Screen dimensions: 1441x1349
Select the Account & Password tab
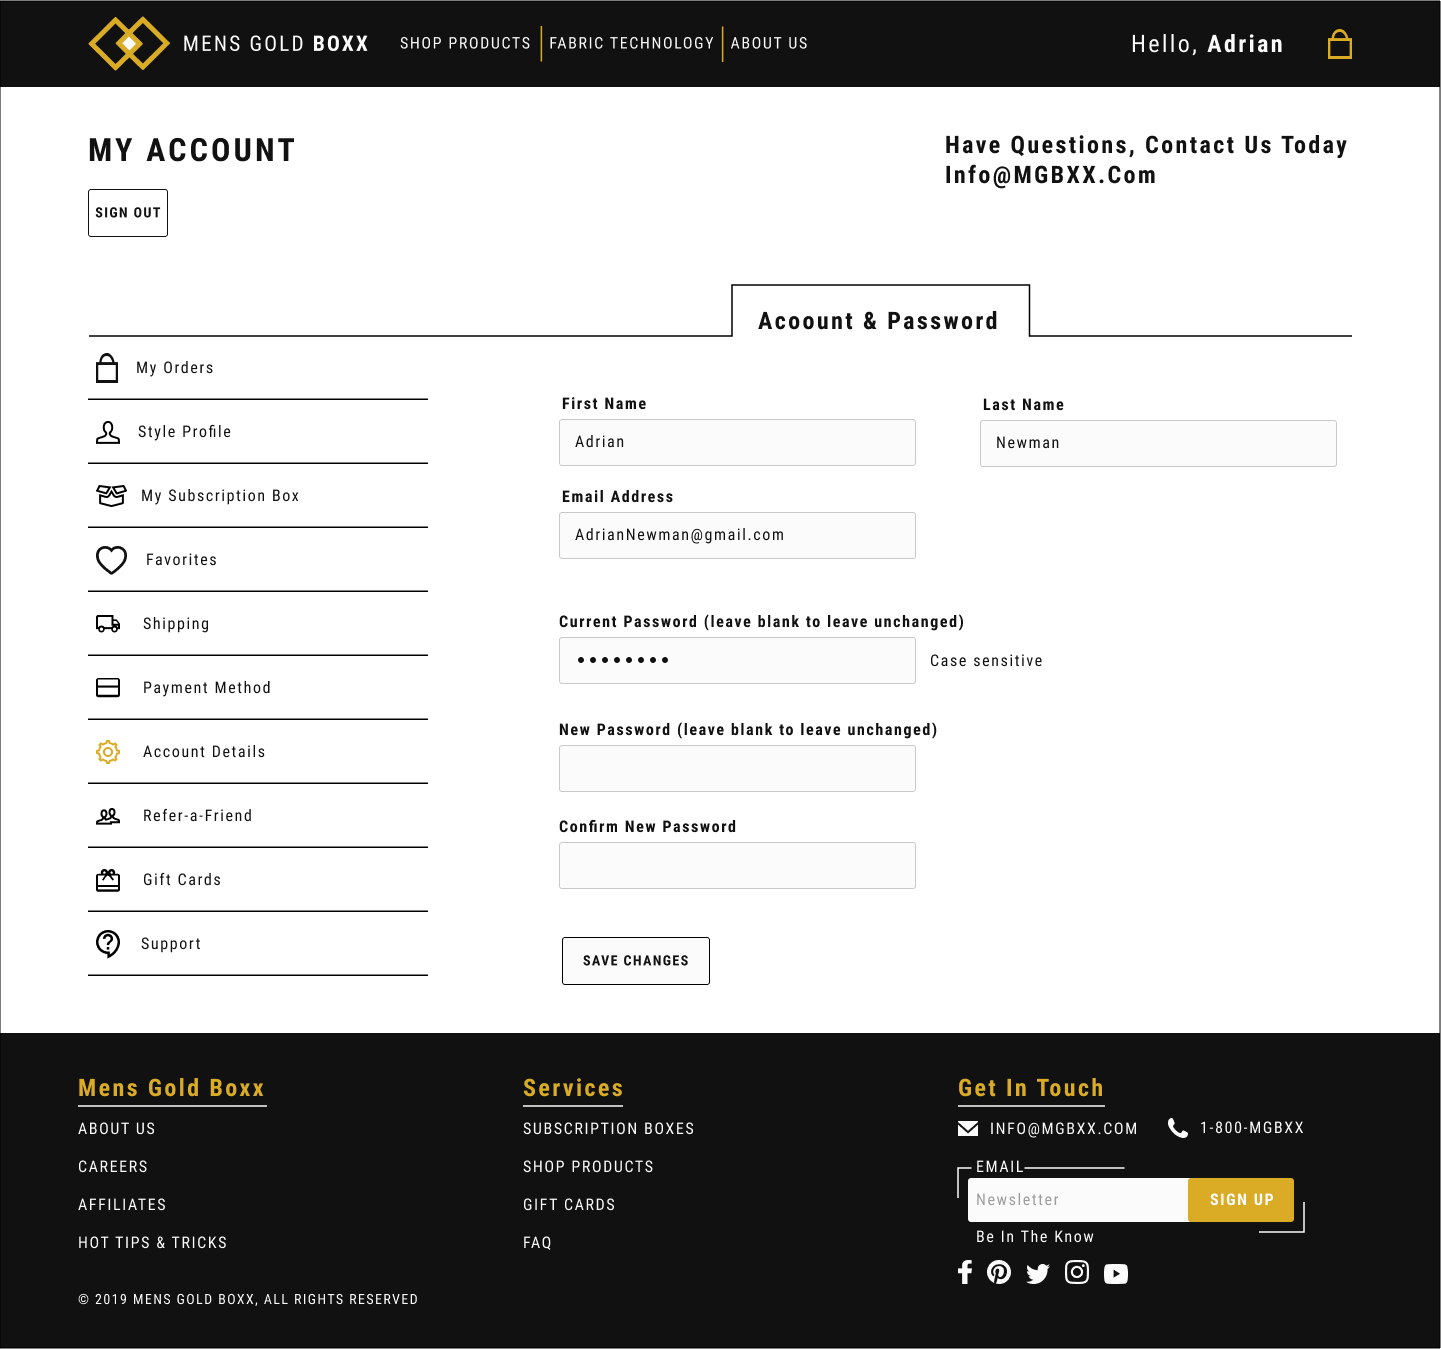pos(880,311)
